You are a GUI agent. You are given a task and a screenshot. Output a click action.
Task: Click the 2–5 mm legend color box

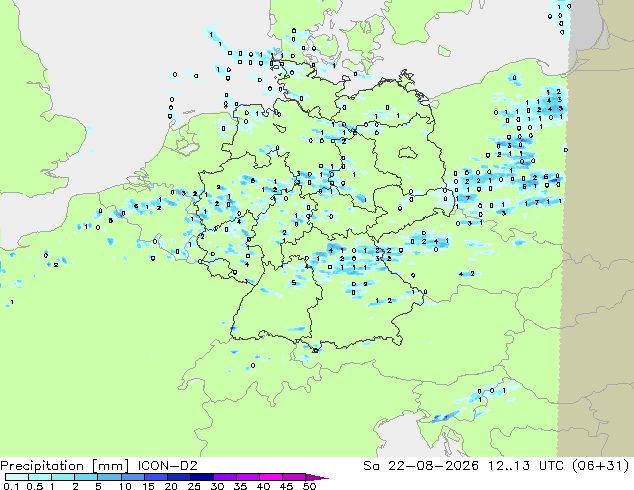[86, 477]
